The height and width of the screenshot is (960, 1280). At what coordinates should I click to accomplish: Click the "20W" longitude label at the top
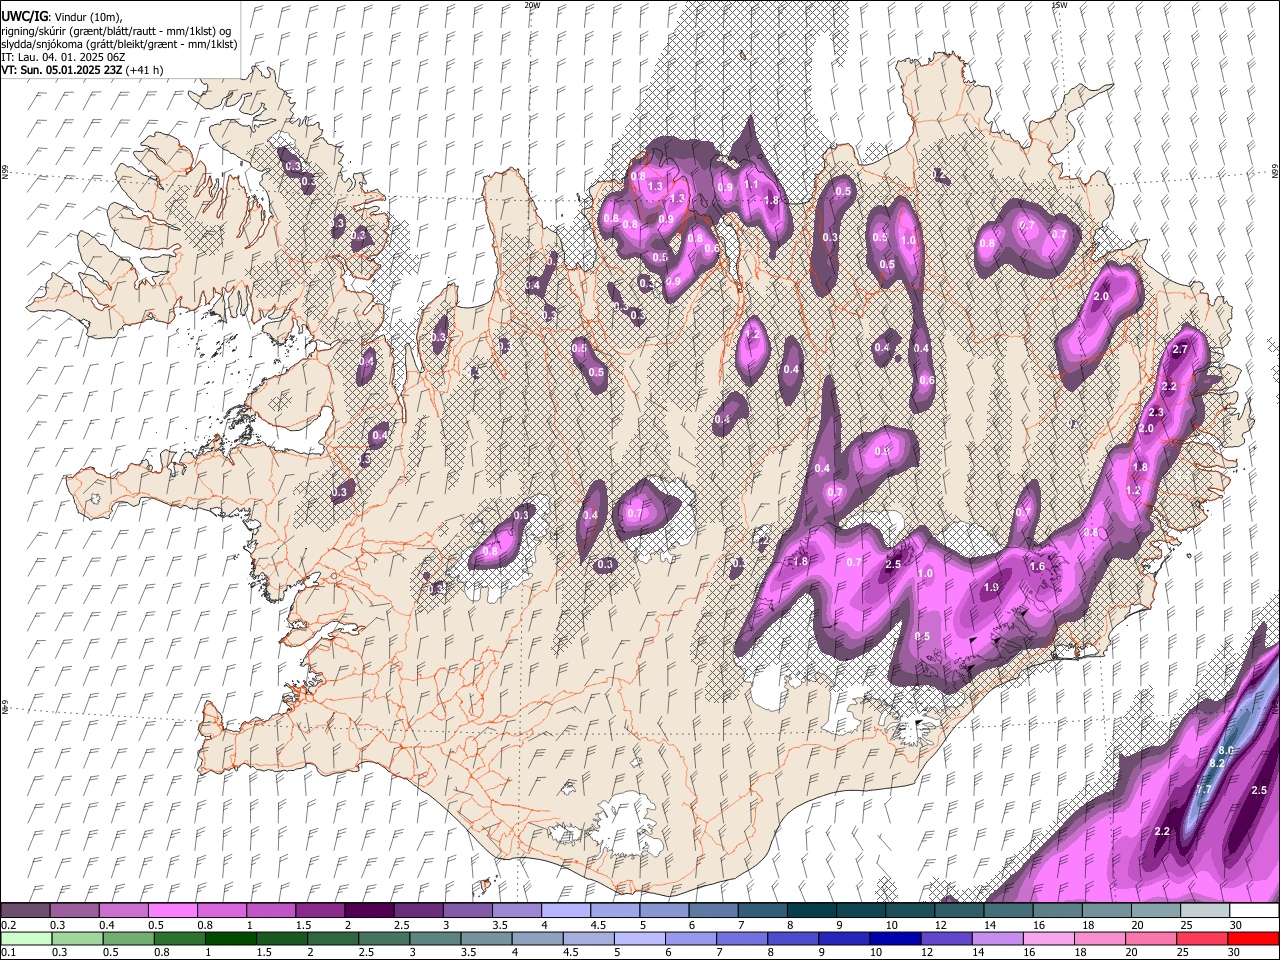tap(532, 5)
